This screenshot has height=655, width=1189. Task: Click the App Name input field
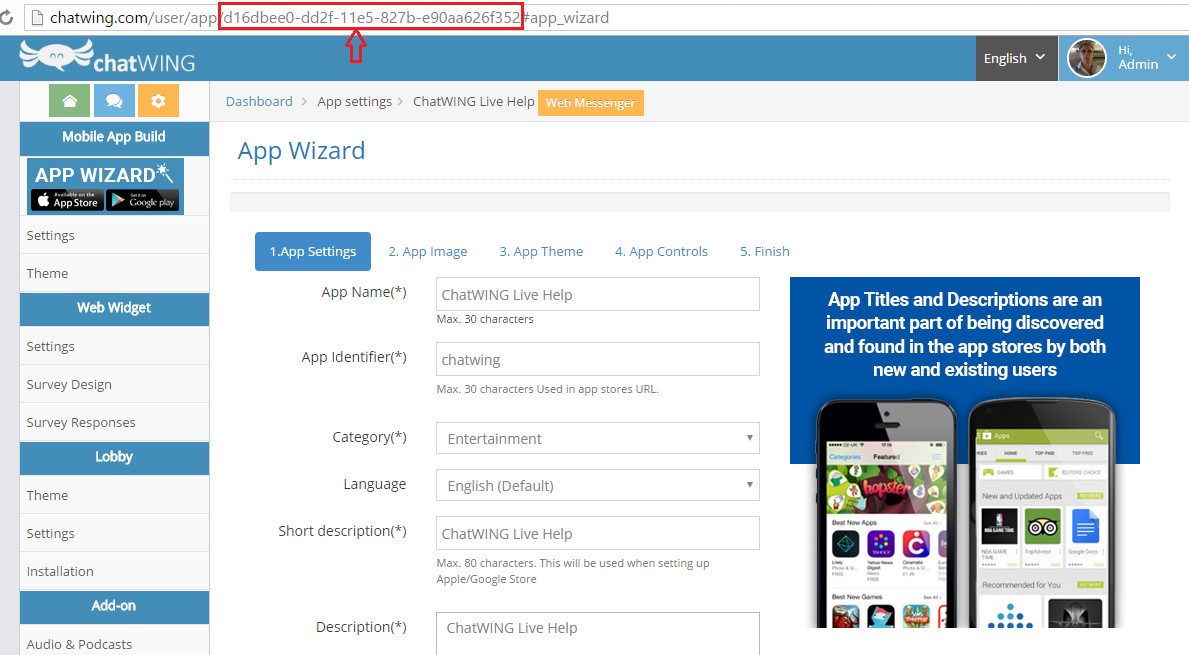tap(598, 294)
